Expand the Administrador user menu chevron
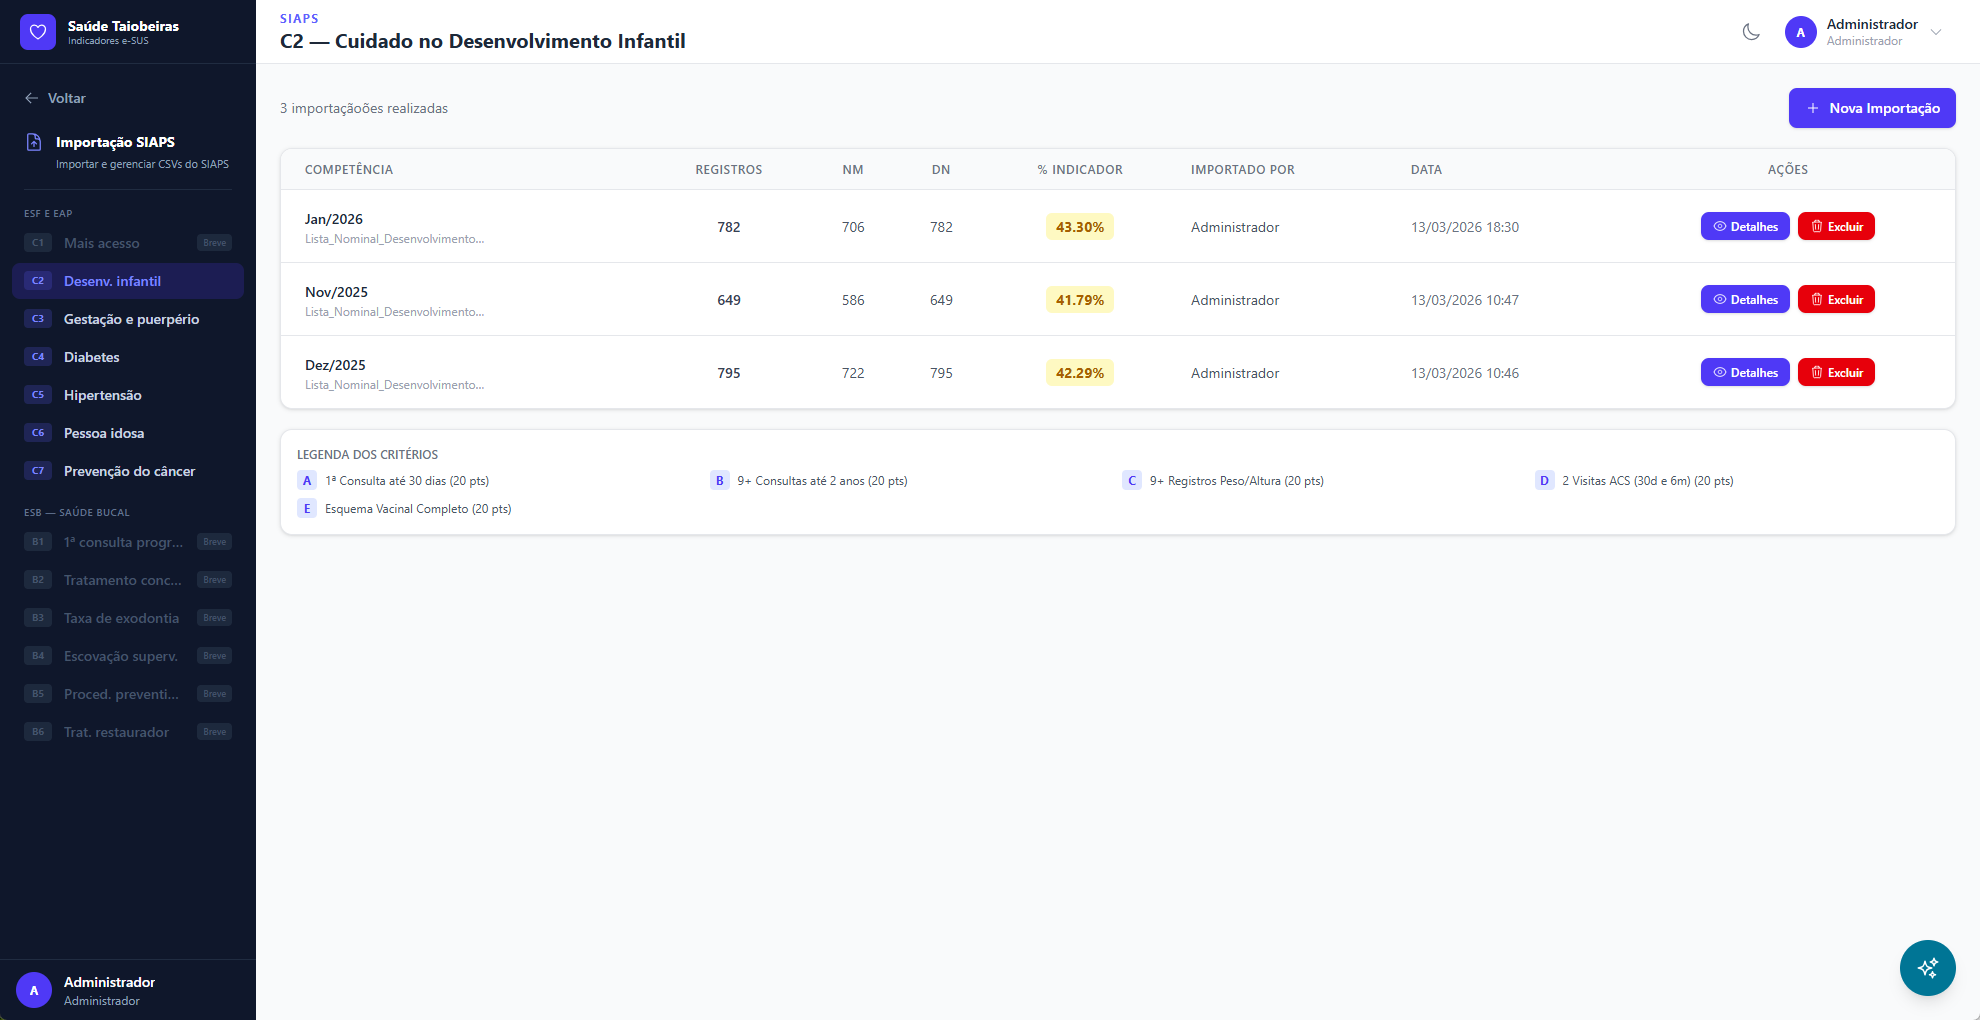 tap(1936, 32)
